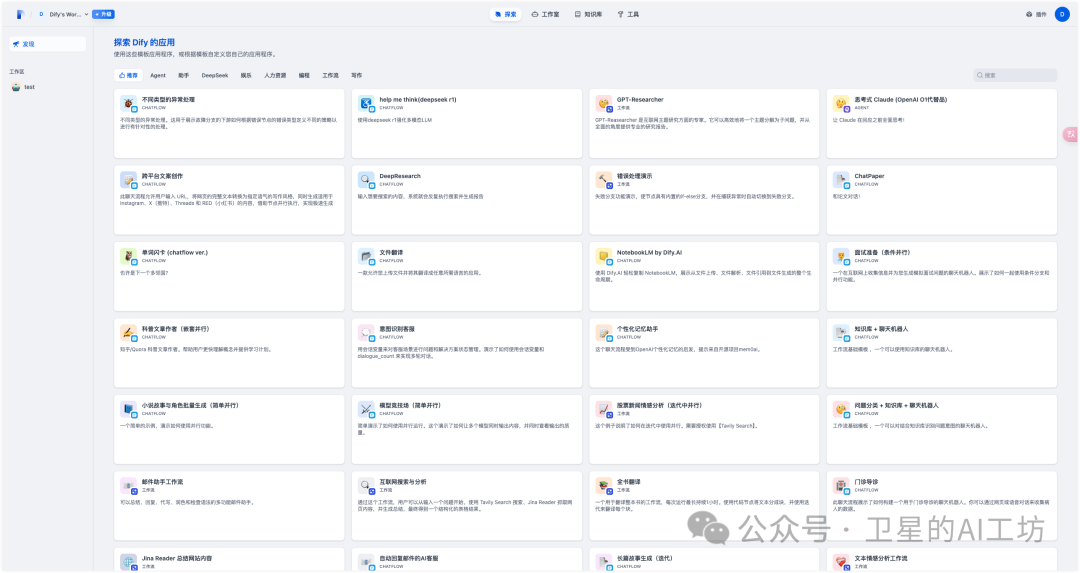The height and width of the screenshot is (573, 1080).
Task: Click the bug icon of 不同类型的异常处理
Action: click(129, 104)
